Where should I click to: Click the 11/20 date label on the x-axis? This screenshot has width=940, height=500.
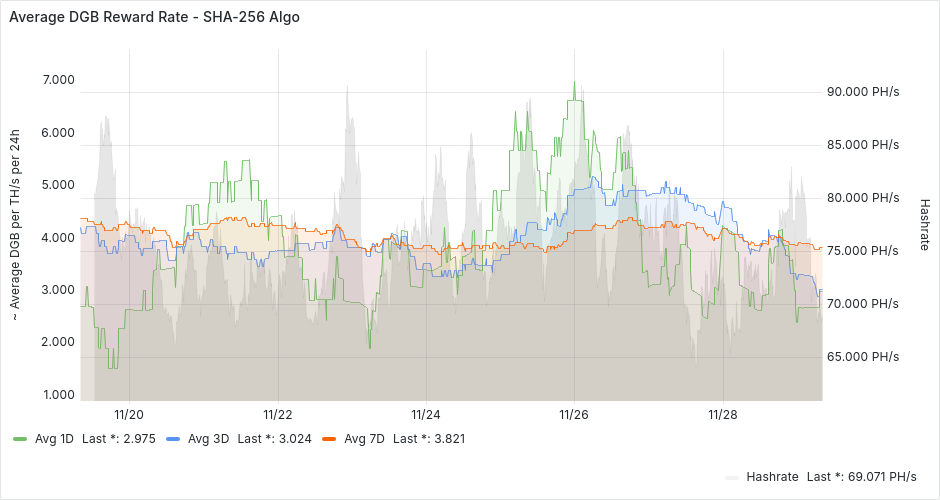pos(129,414)
